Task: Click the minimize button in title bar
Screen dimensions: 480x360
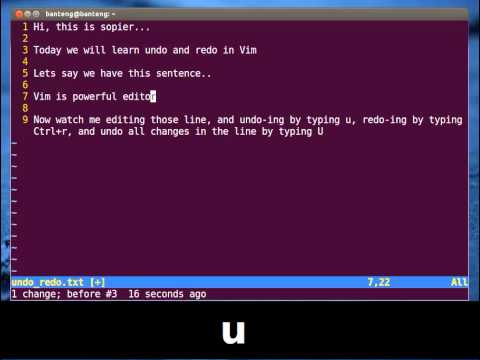Action: (28, 14)
